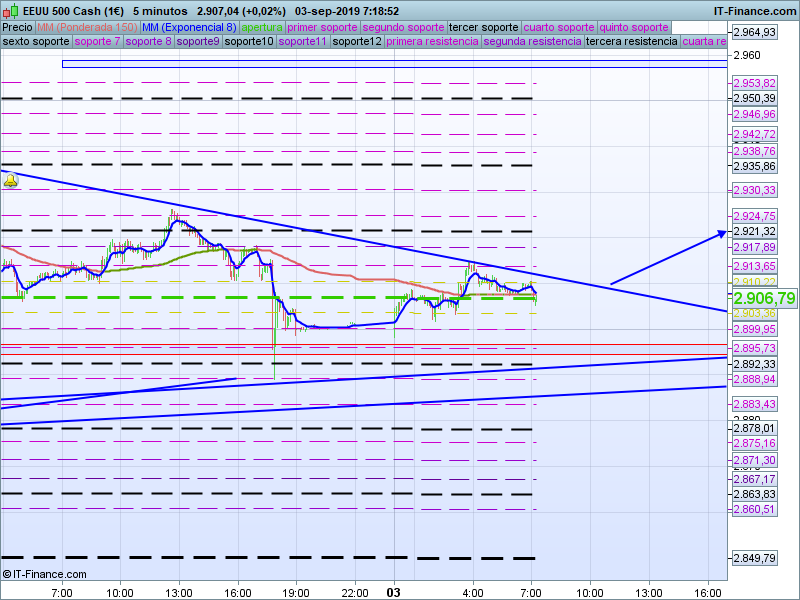Select the soporte12 indicator label
This screenshot has height=600, width=800.
pos(357,42)
